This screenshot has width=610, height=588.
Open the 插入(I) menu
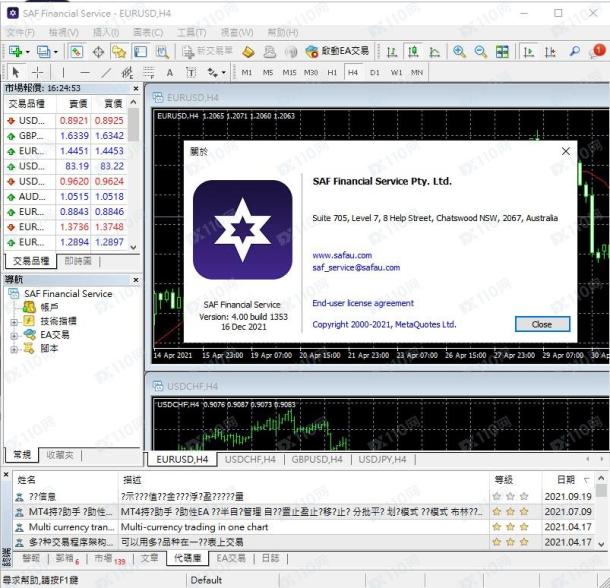(106, 32)
